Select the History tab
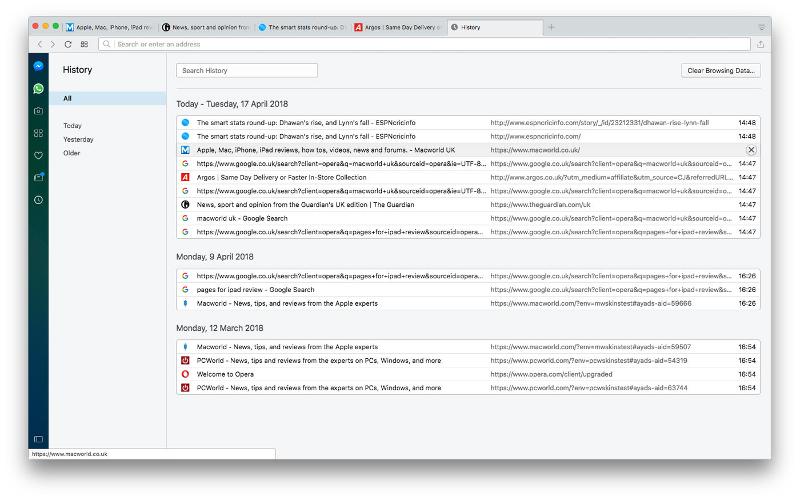This screenshot has height=500, width=800. coord(494,27)
